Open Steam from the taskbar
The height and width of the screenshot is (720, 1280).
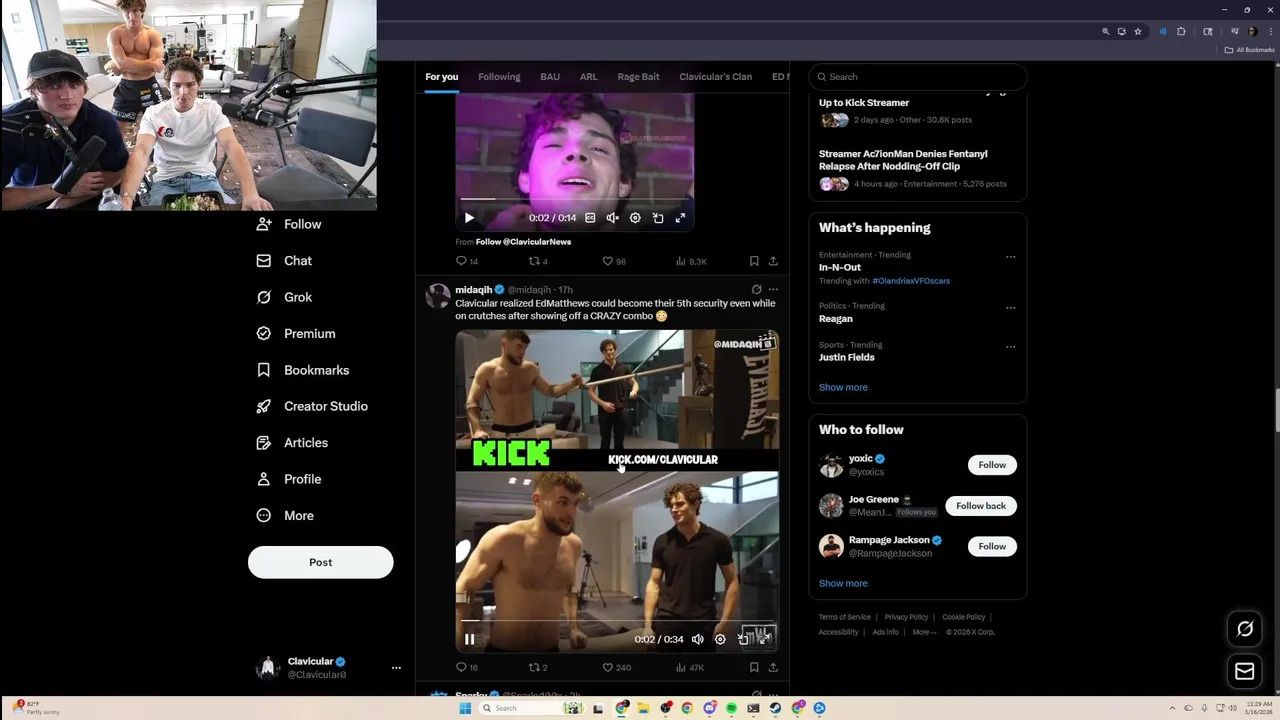[x=775, y=708]
